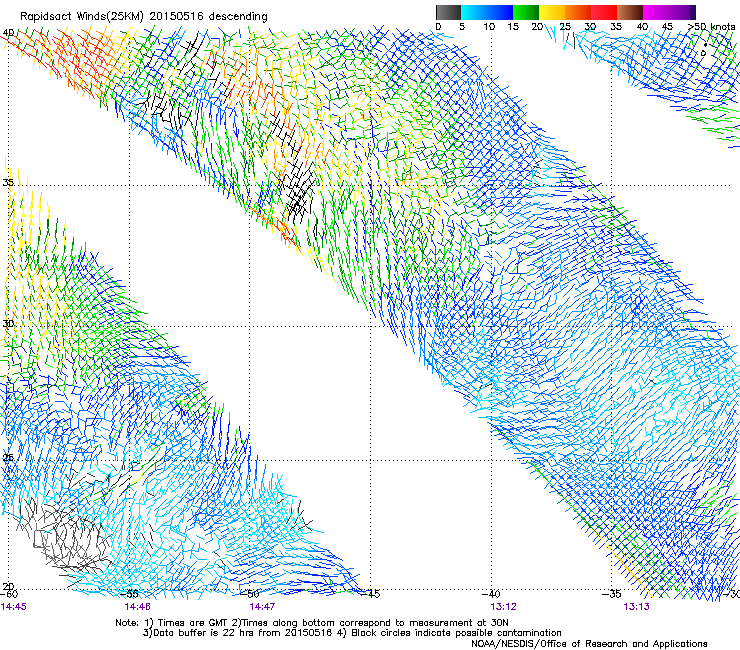
Task: Click the pass time label 13:13
Action: tap(637, 607)
